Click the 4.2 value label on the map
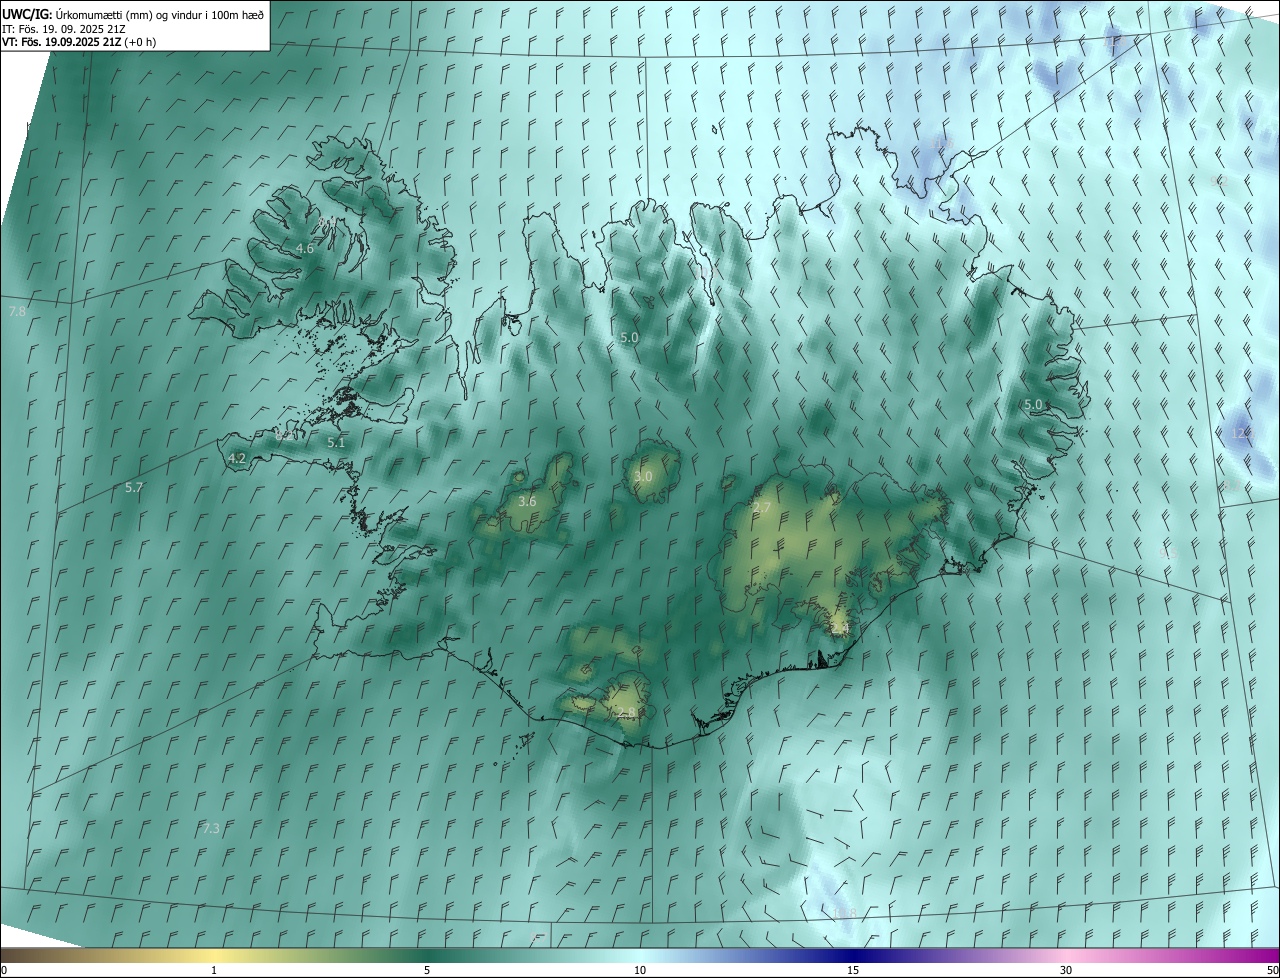 [x=237, y=458]
